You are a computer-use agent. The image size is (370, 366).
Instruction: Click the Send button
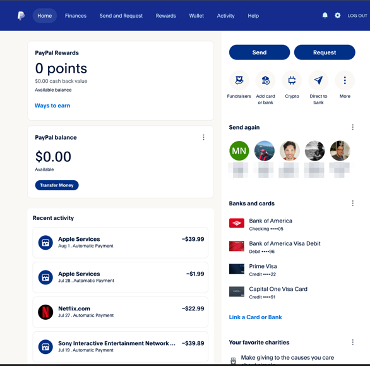point(259,52)
